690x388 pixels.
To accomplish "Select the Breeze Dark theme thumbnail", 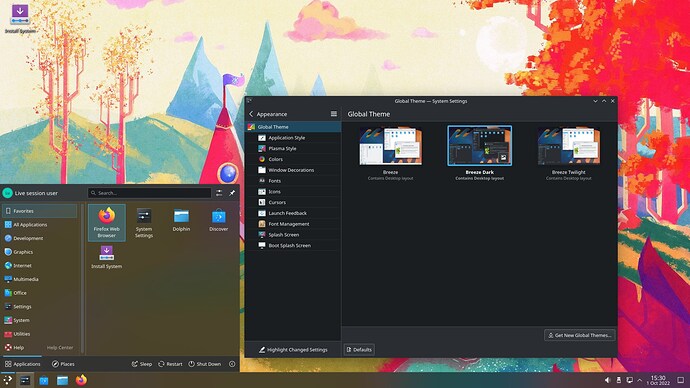I will [480, 146].
